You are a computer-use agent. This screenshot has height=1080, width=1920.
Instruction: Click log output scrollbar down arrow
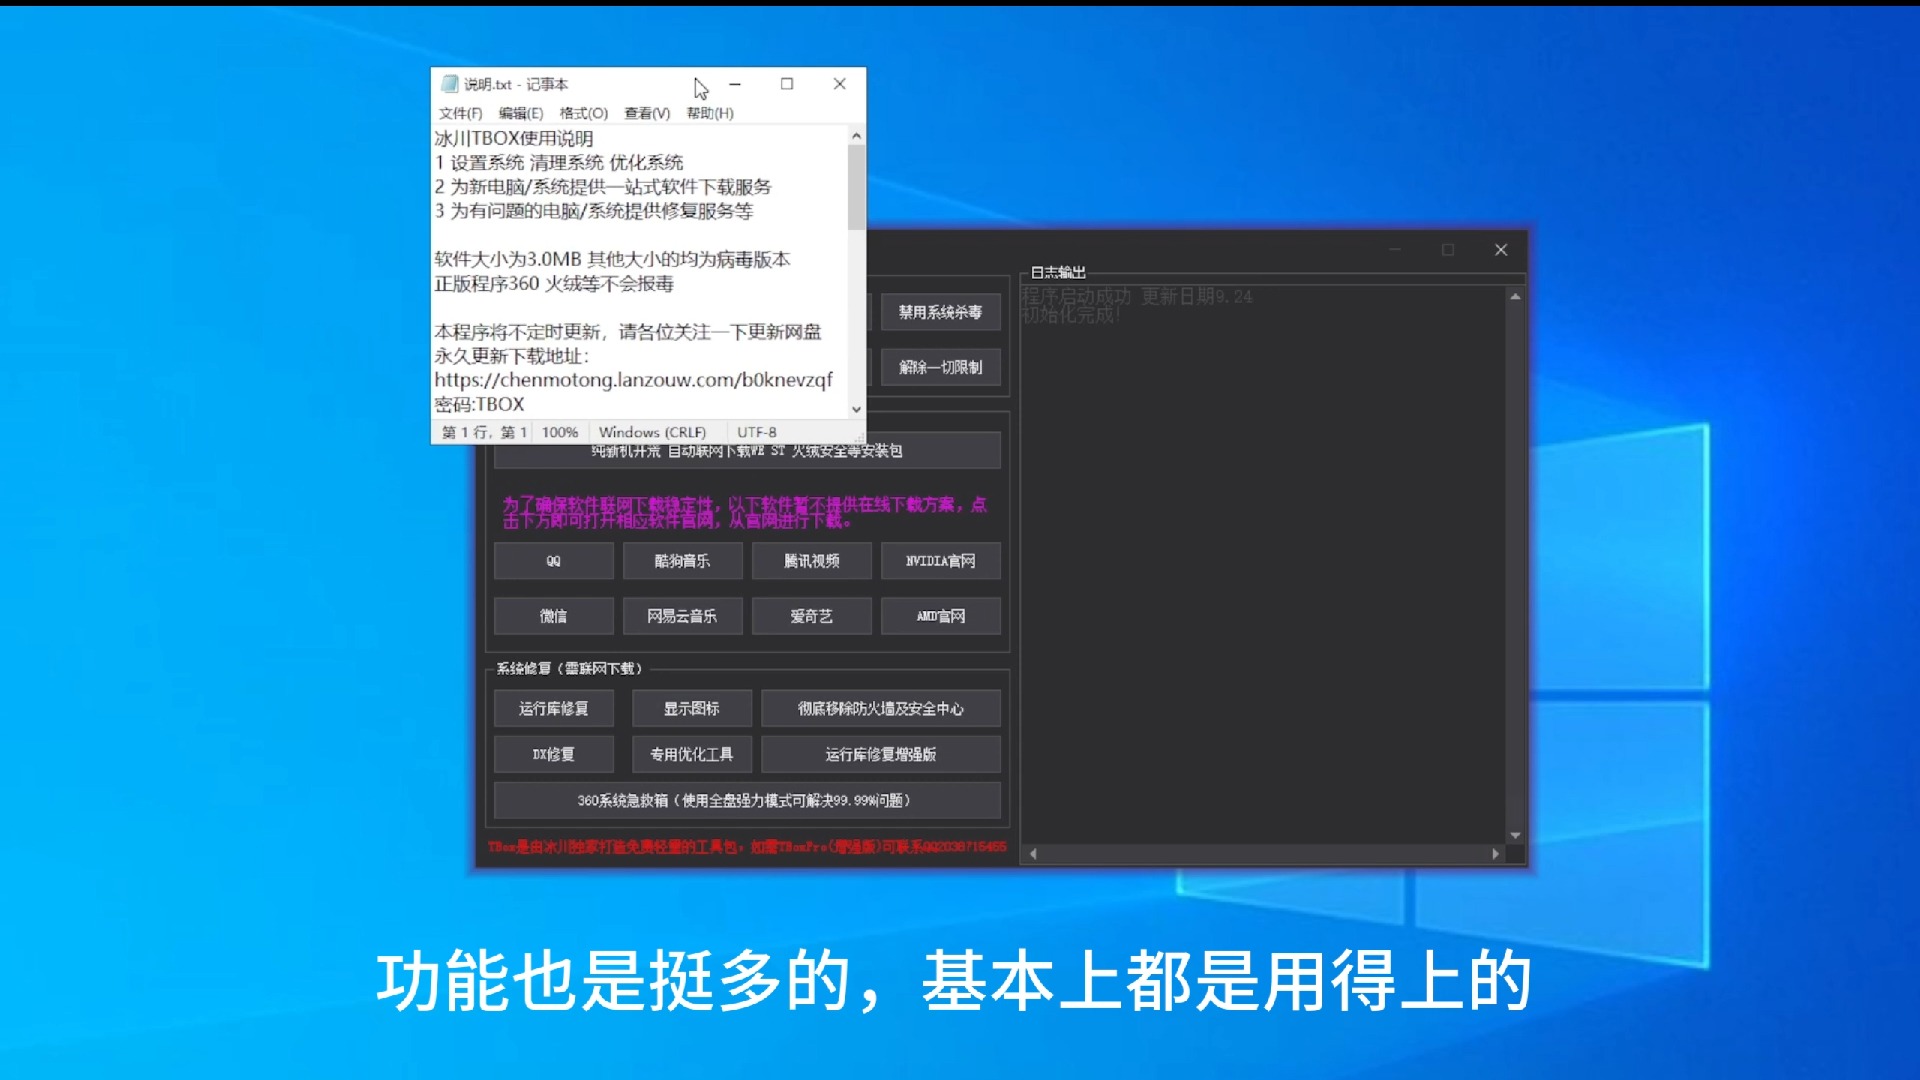point(1515,835)
